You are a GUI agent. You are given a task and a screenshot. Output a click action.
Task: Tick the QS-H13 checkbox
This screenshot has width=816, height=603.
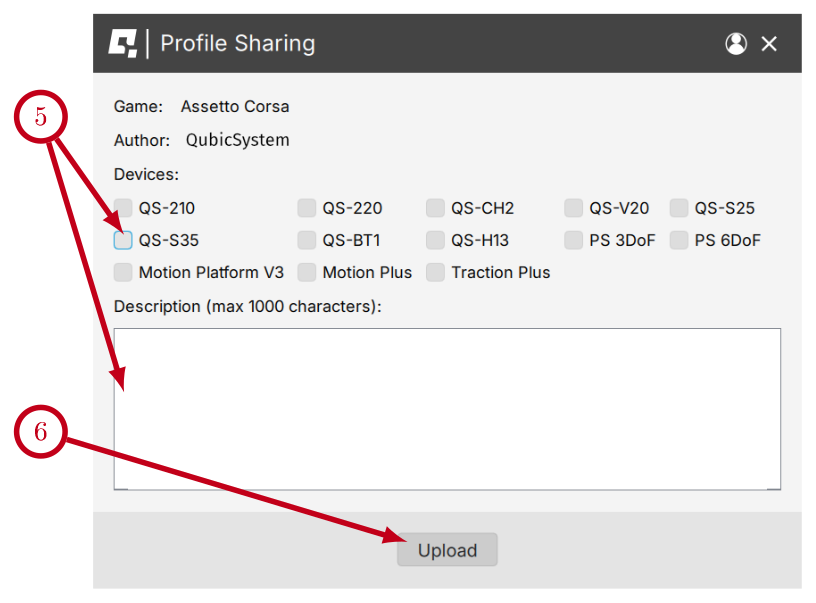(x=435, y=240)
